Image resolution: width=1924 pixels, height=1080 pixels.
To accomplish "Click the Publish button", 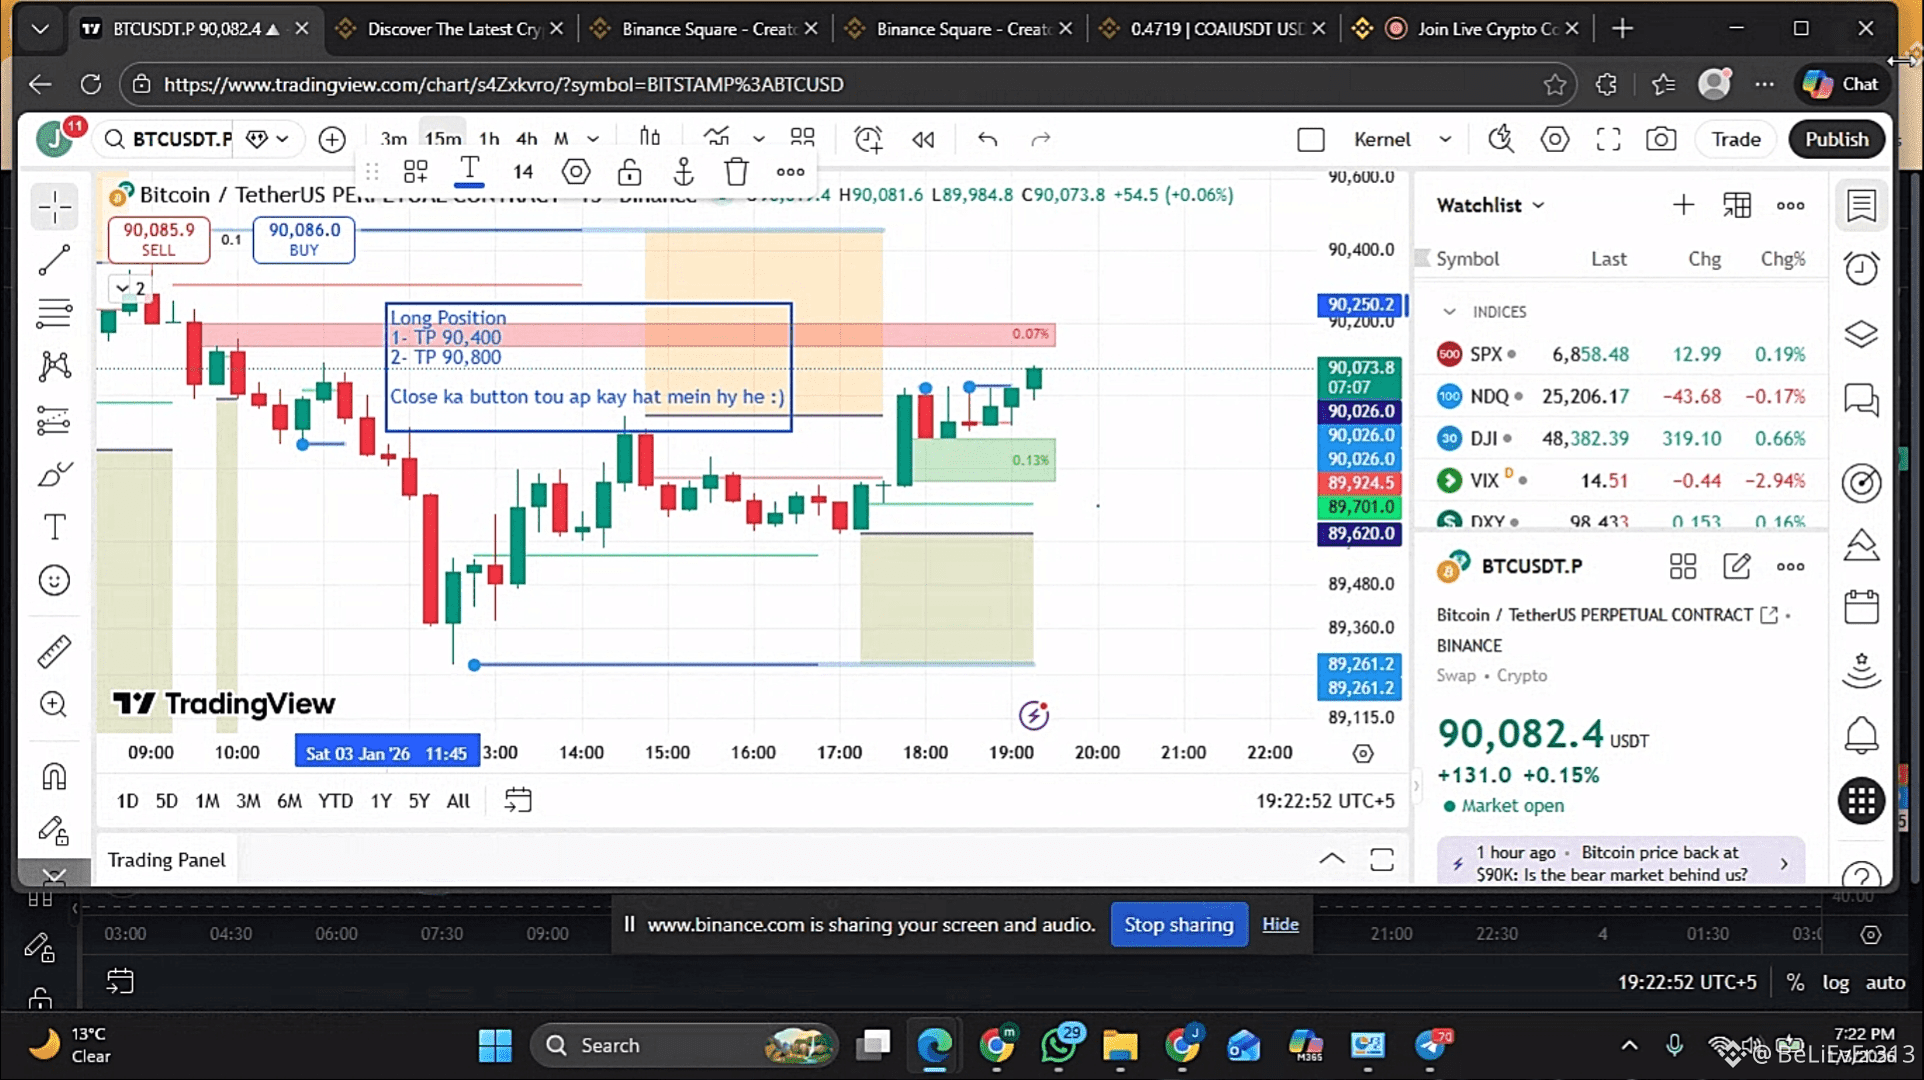I will (1836, 139).
